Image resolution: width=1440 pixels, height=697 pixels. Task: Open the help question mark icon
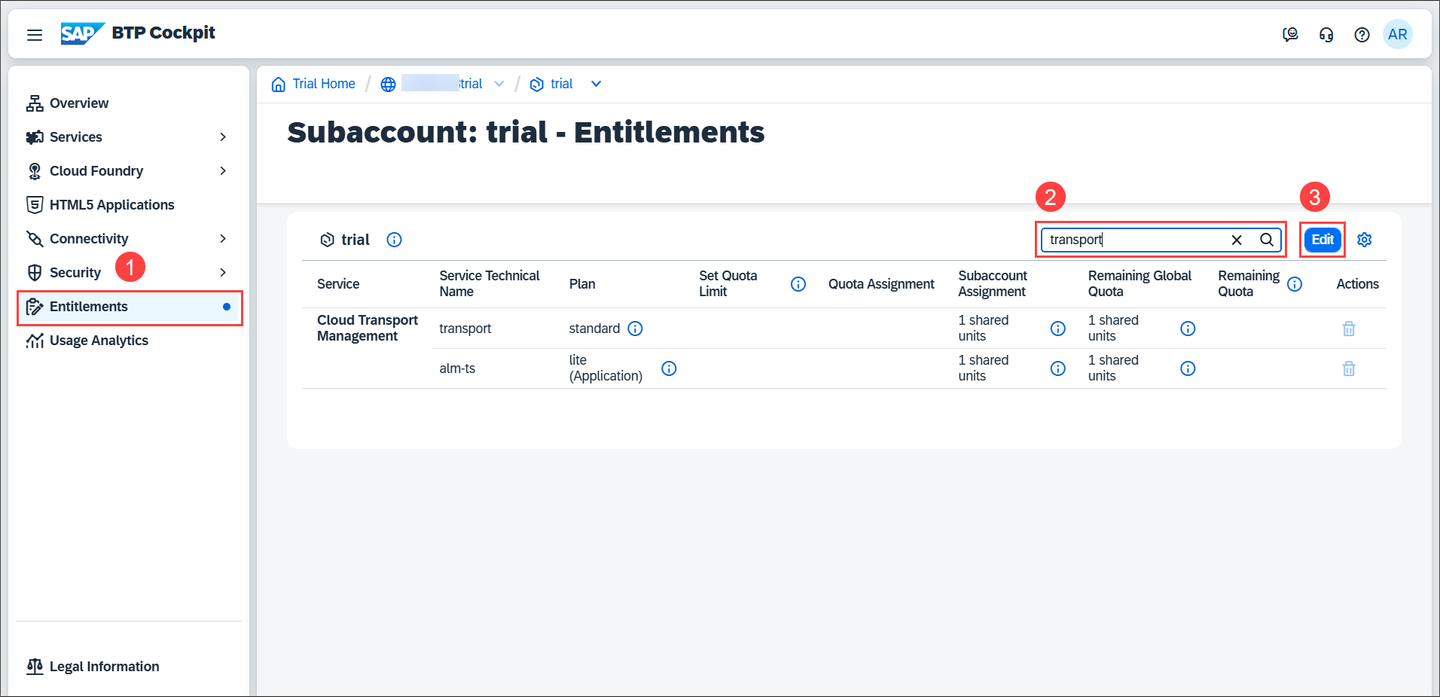click(x=1362, y=35)
